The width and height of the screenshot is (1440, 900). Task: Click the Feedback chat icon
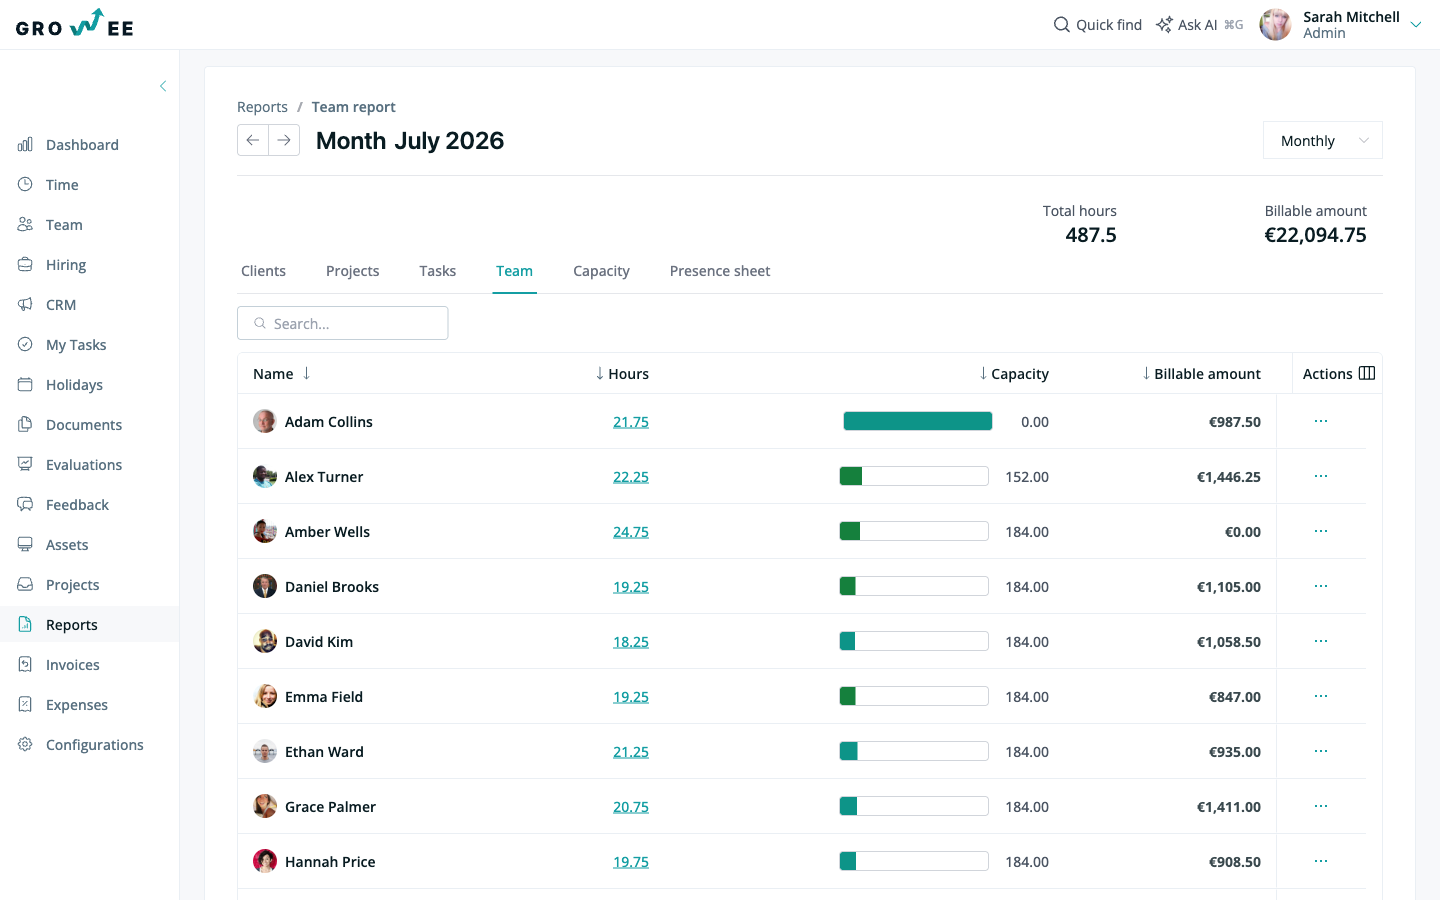pos(25,505)
